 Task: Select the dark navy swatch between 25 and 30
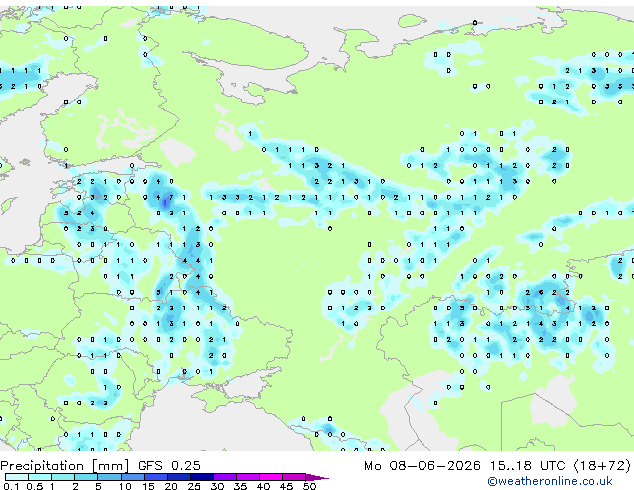point(201,477)
